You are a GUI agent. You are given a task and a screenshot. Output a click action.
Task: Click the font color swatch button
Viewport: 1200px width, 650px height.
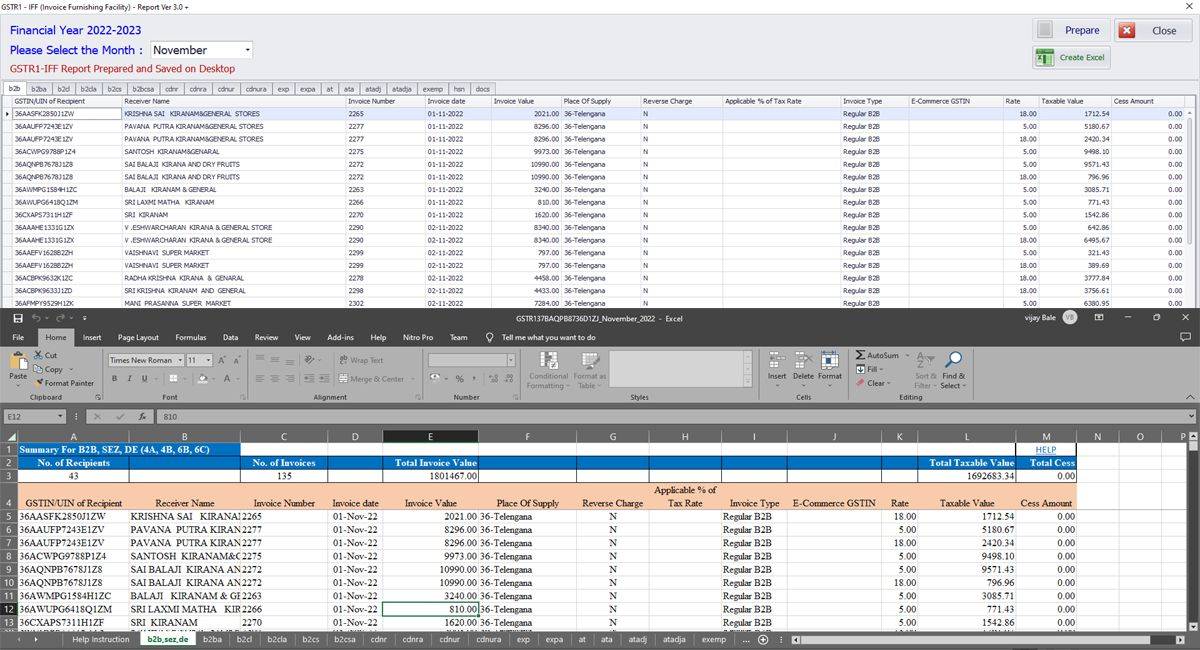(x=227, y=379)
